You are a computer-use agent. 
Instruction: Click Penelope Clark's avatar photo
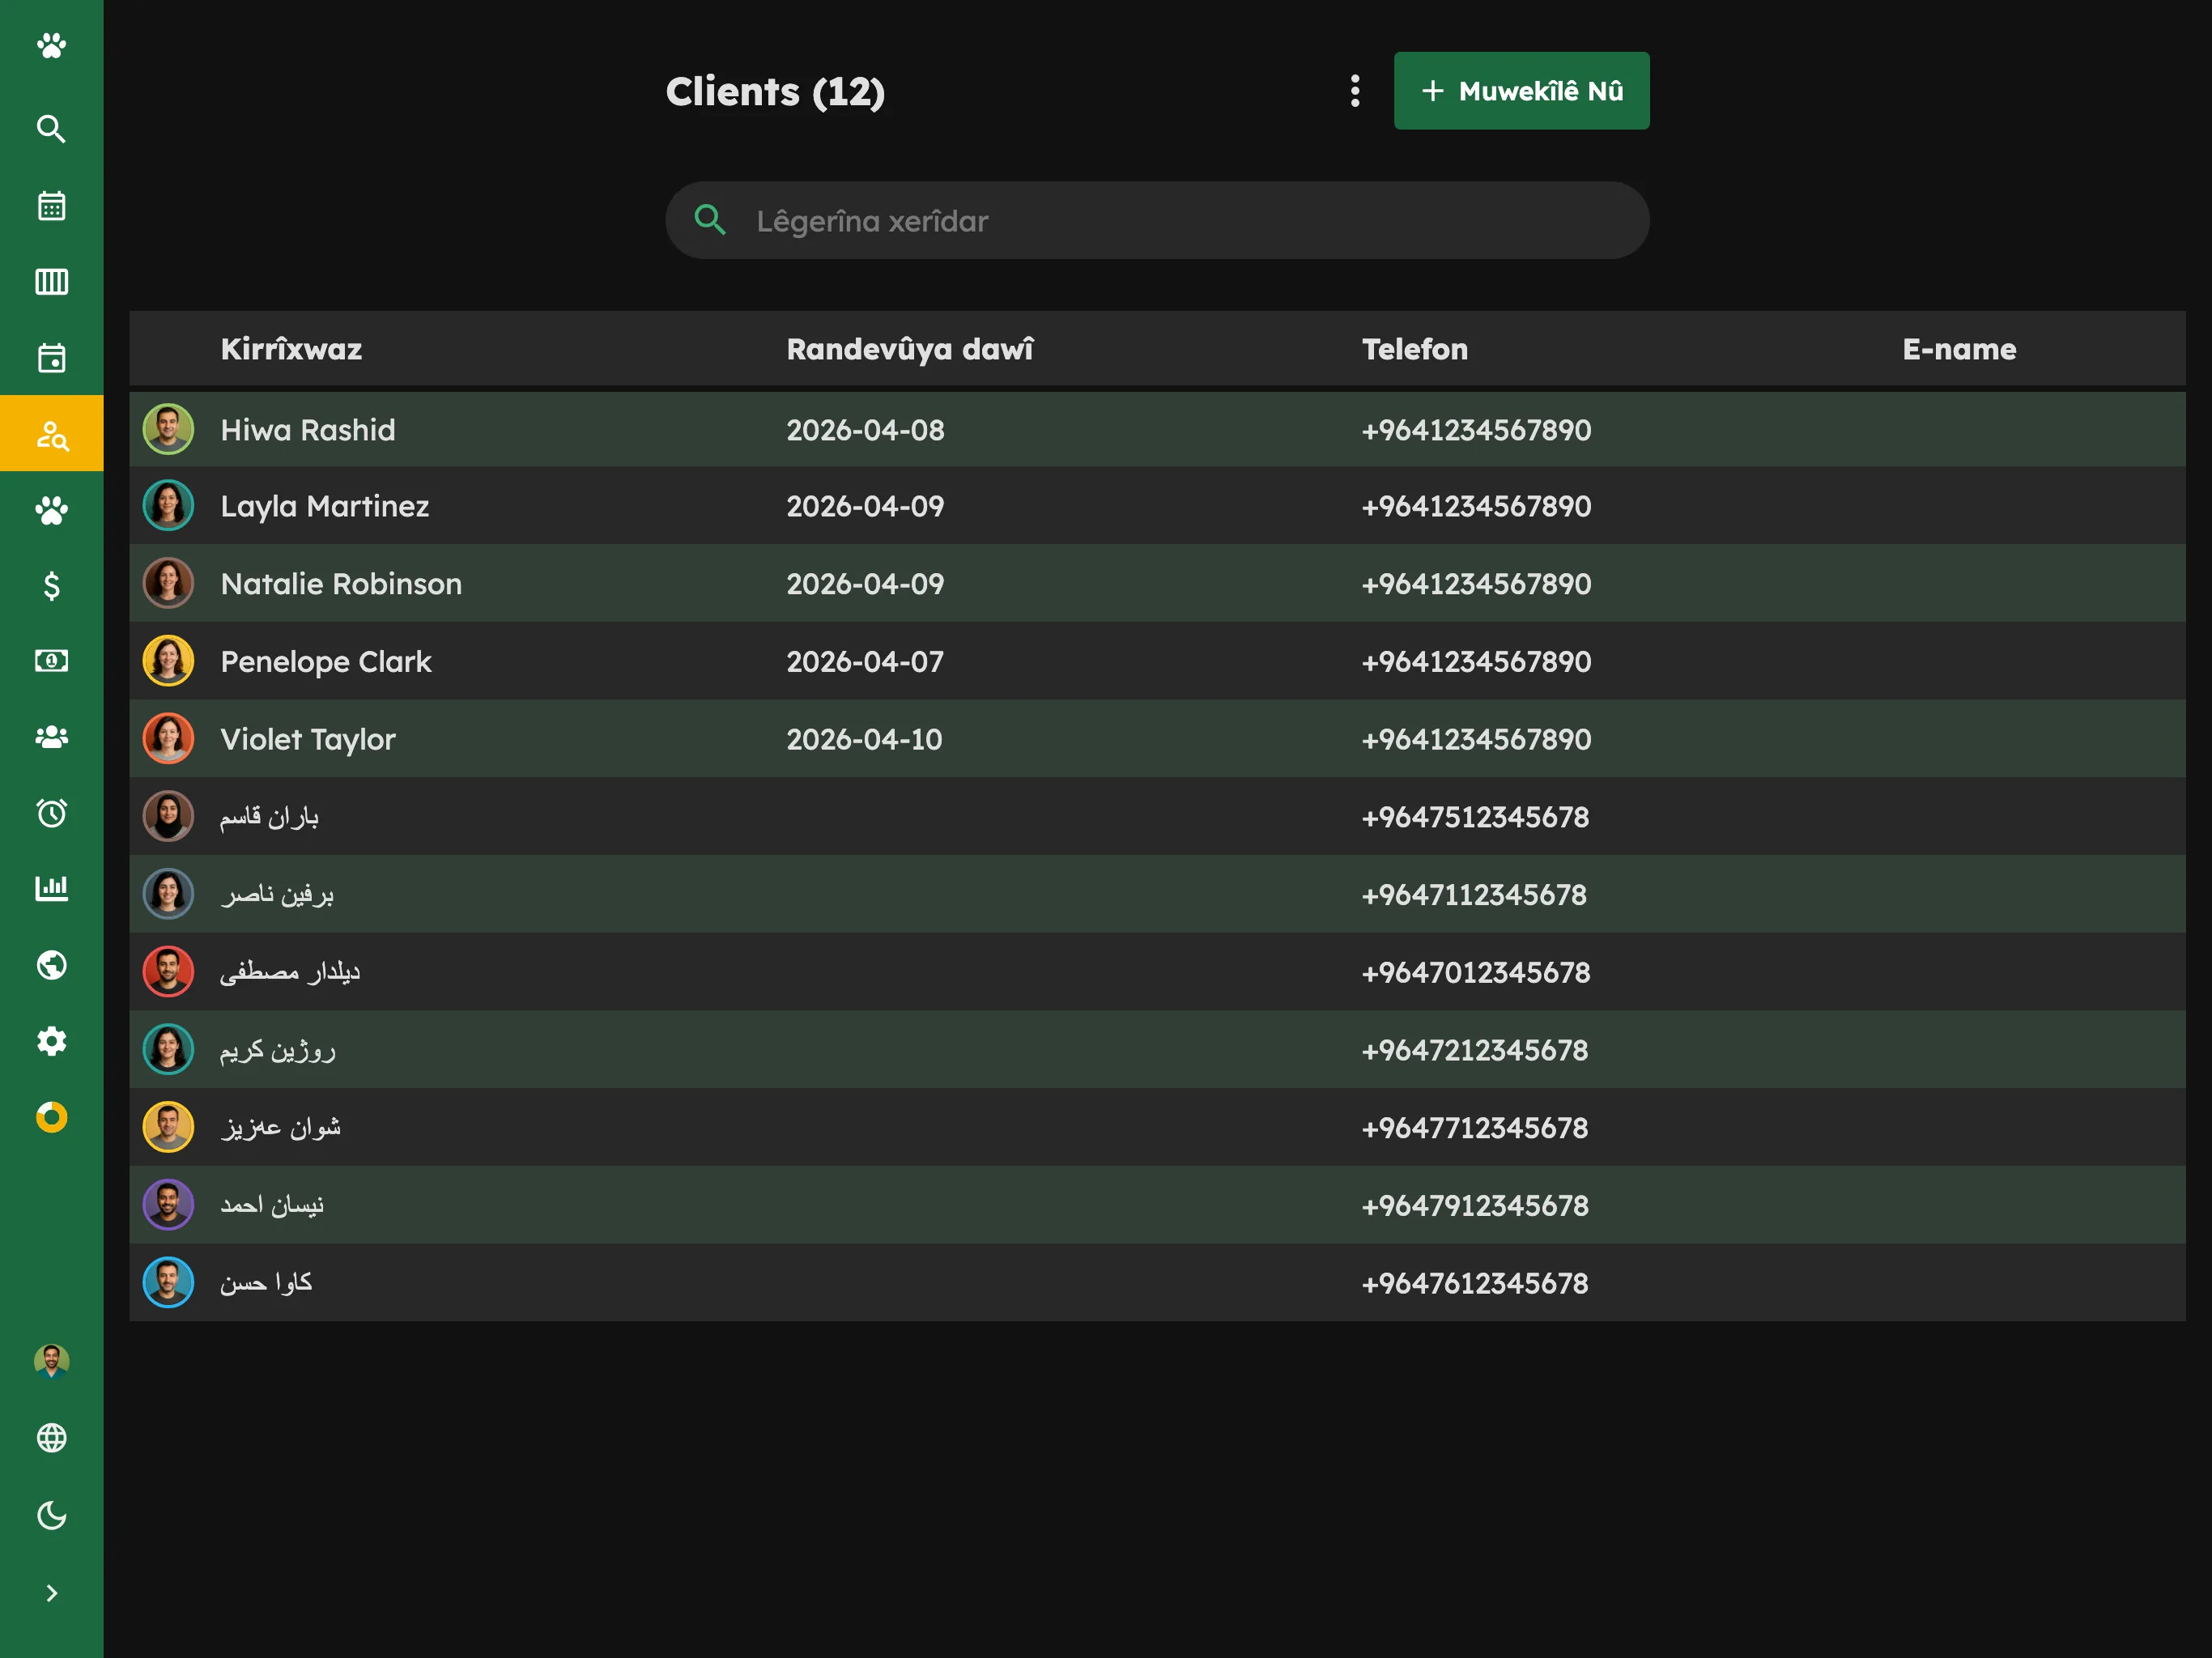click(168, 661)
